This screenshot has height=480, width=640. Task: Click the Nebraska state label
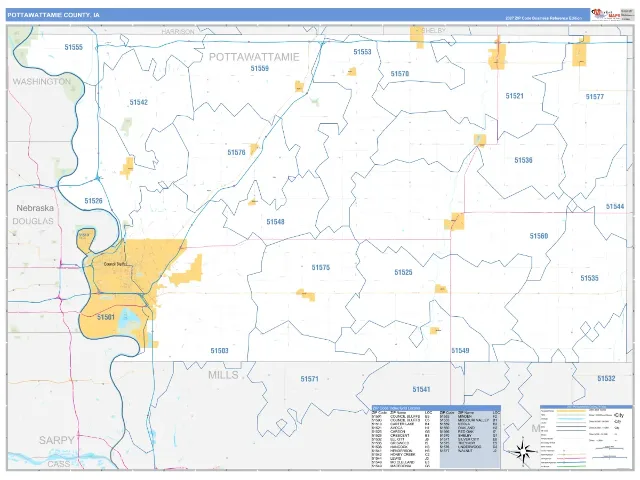coord(35,208)
